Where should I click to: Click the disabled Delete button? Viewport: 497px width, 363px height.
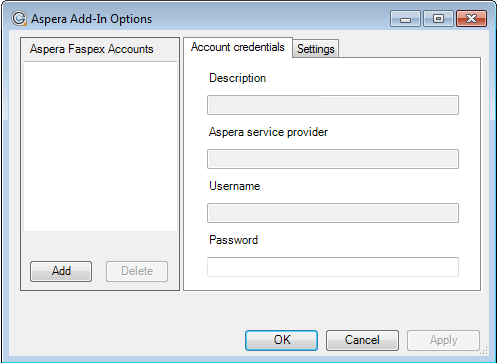point(137,271)
